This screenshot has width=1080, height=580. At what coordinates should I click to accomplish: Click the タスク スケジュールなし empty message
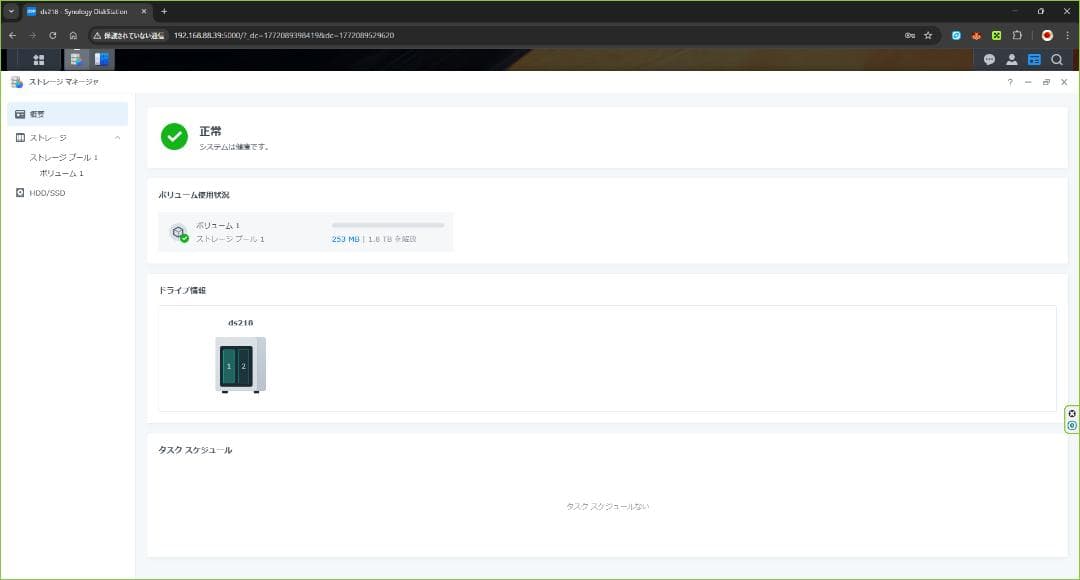coord(607,506)
